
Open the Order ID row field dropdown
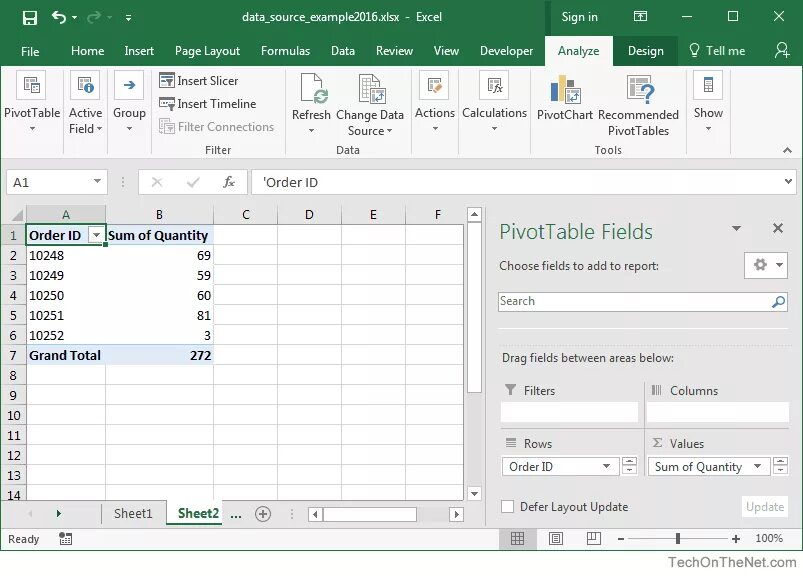606,466
